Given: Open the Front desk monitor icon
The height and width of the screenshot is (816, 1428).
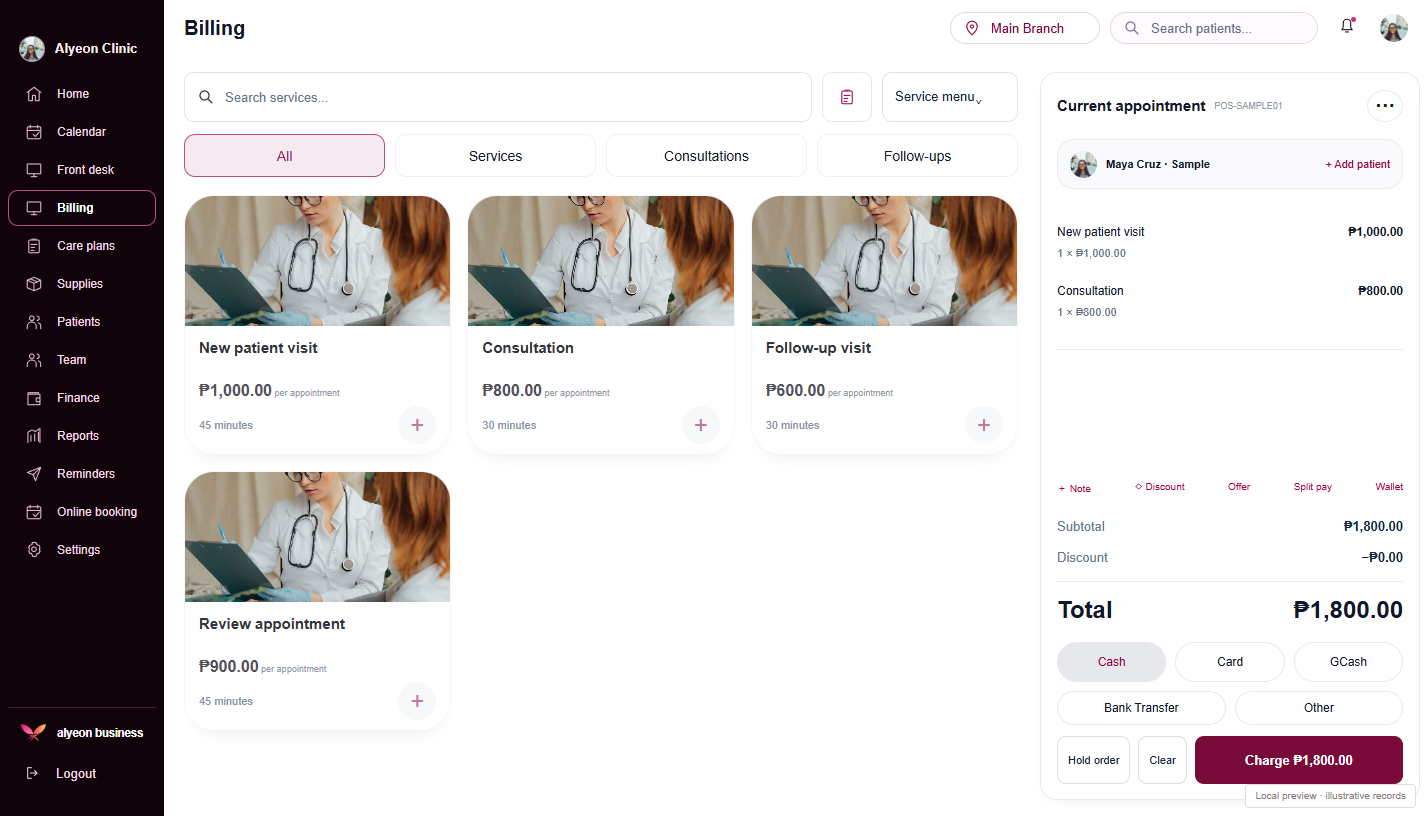Looking at the screenshot, I should point(34,170).
